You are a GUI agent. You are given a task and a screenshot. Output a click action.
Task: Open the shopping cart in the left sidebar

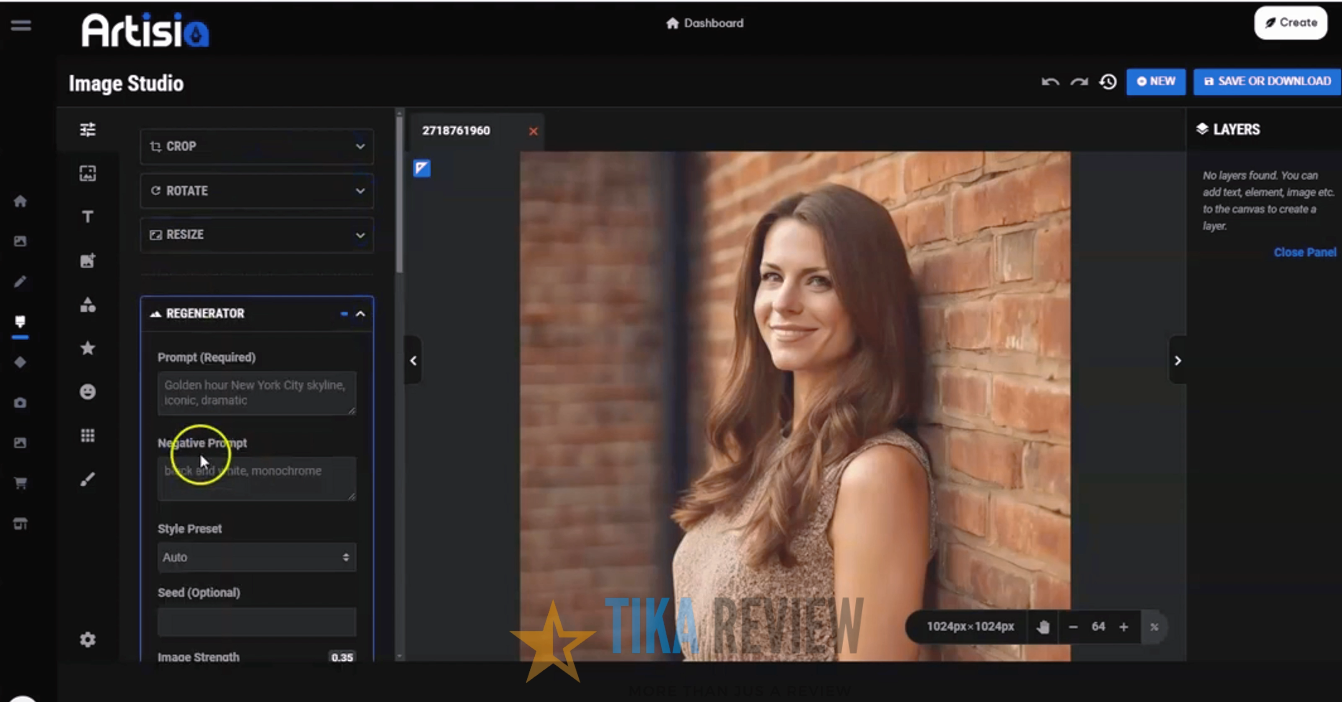tap(20, 482)
